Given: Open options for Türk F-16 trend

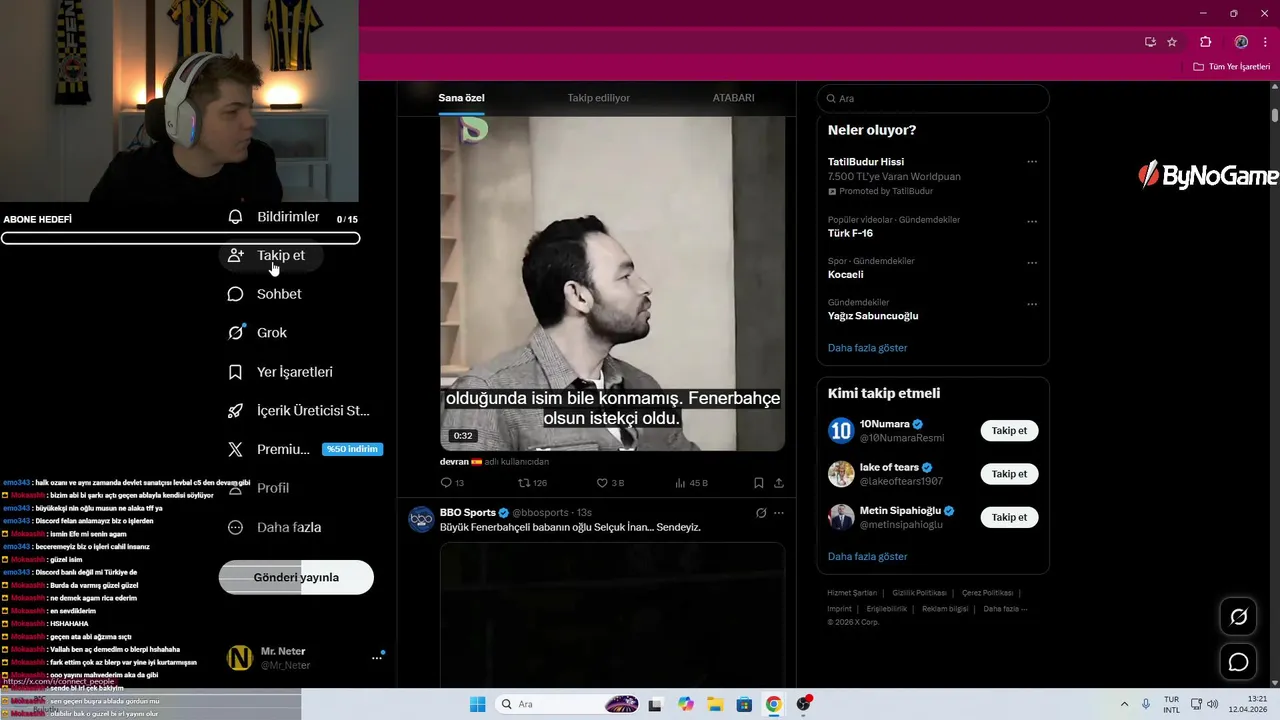Looking at the screenshot, I should pyautogui.click(x=1032, y=221).
